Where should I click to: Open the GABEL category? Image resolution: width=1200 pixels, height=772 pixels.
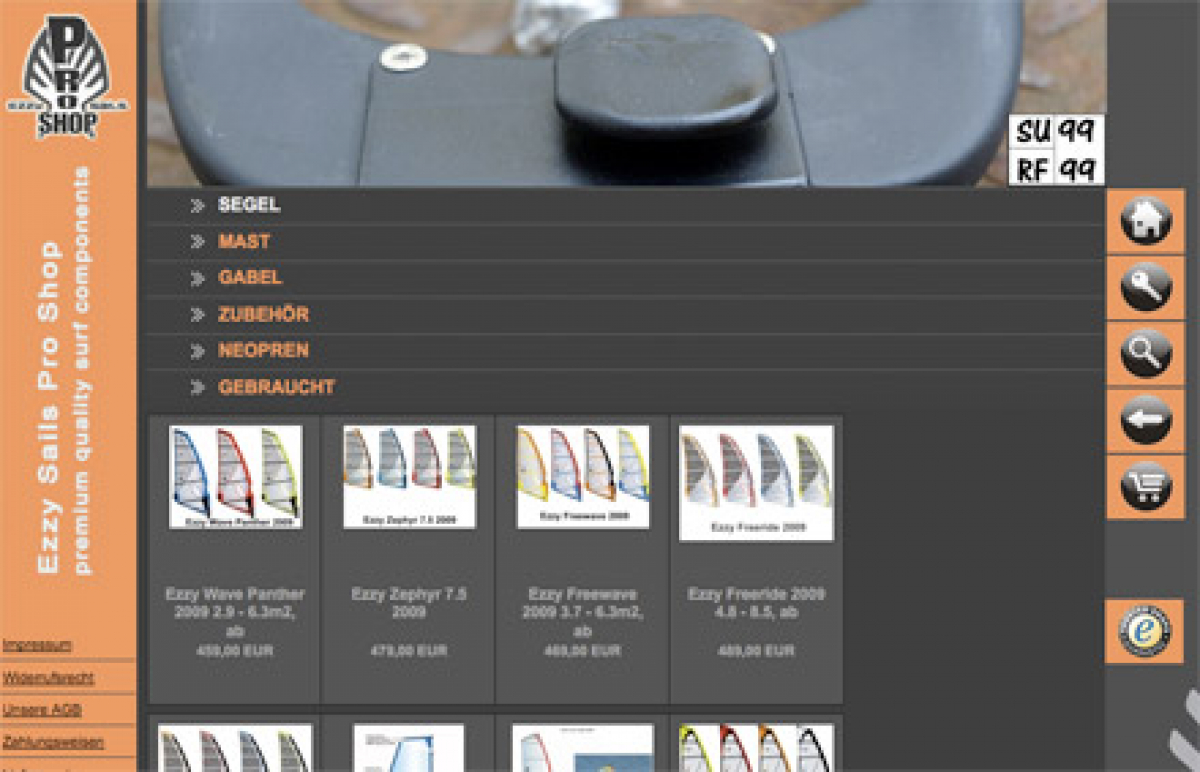point(250,278)
